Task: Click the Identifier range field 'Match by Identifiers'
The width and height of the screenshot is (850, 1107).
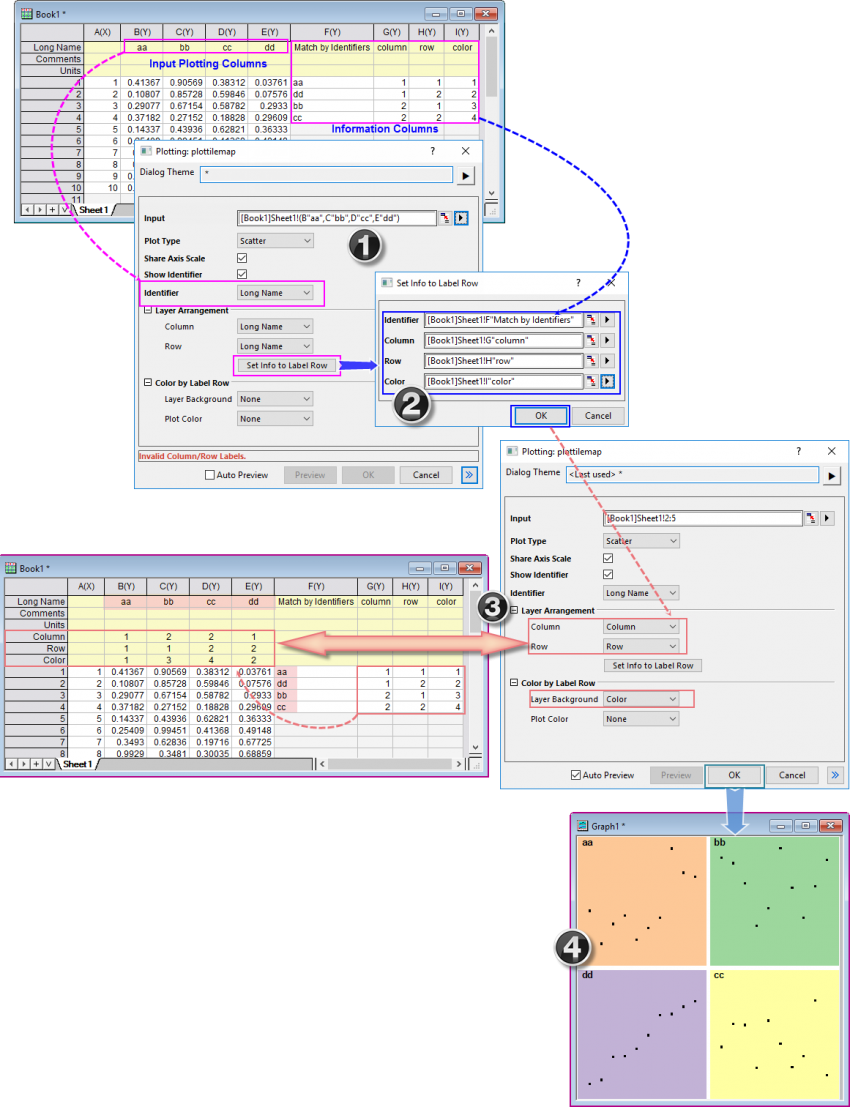Action: pos(503,320)
